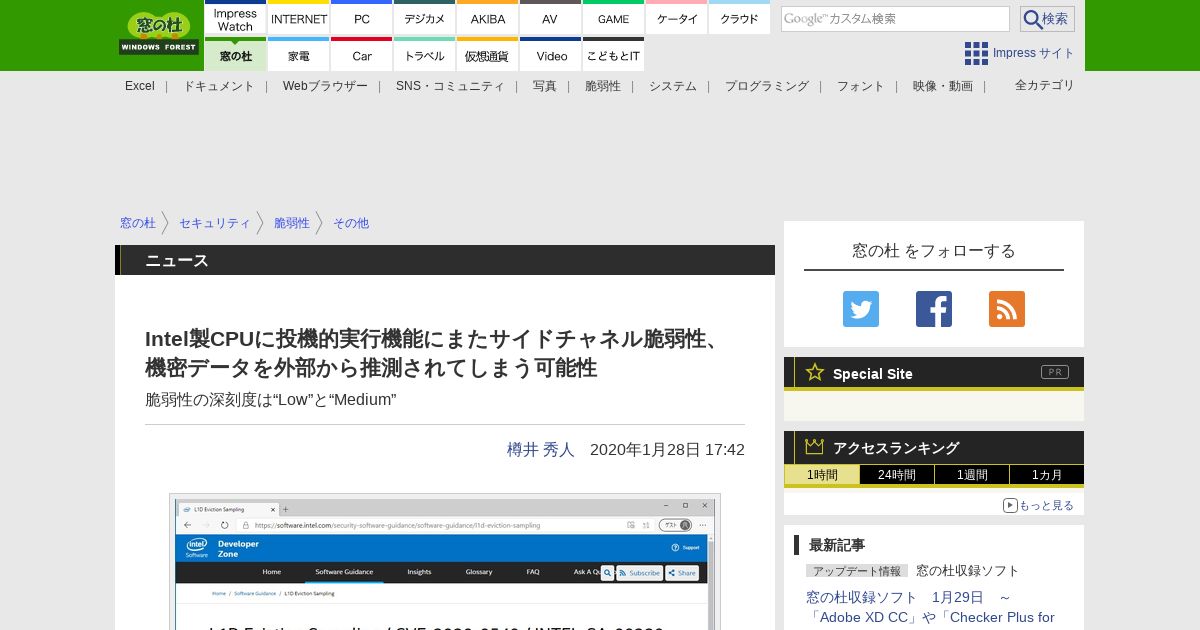The width and height of the screenshot is (1200, 630).
Task: Open the トラベル site tab
Action: click(425, 55)
